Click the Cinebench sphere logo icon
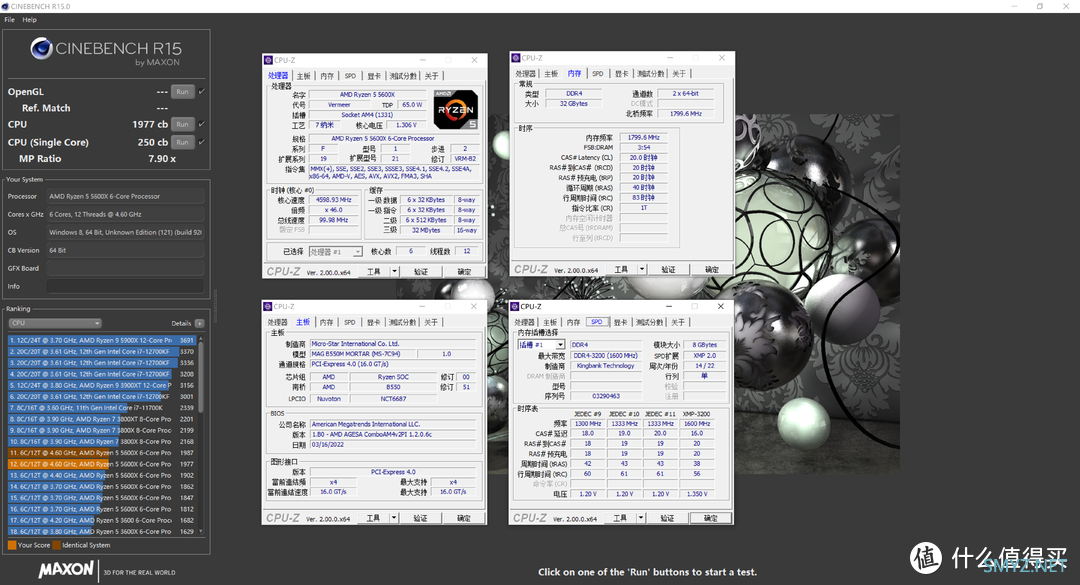1080x585 pixels. click(41, 48)
